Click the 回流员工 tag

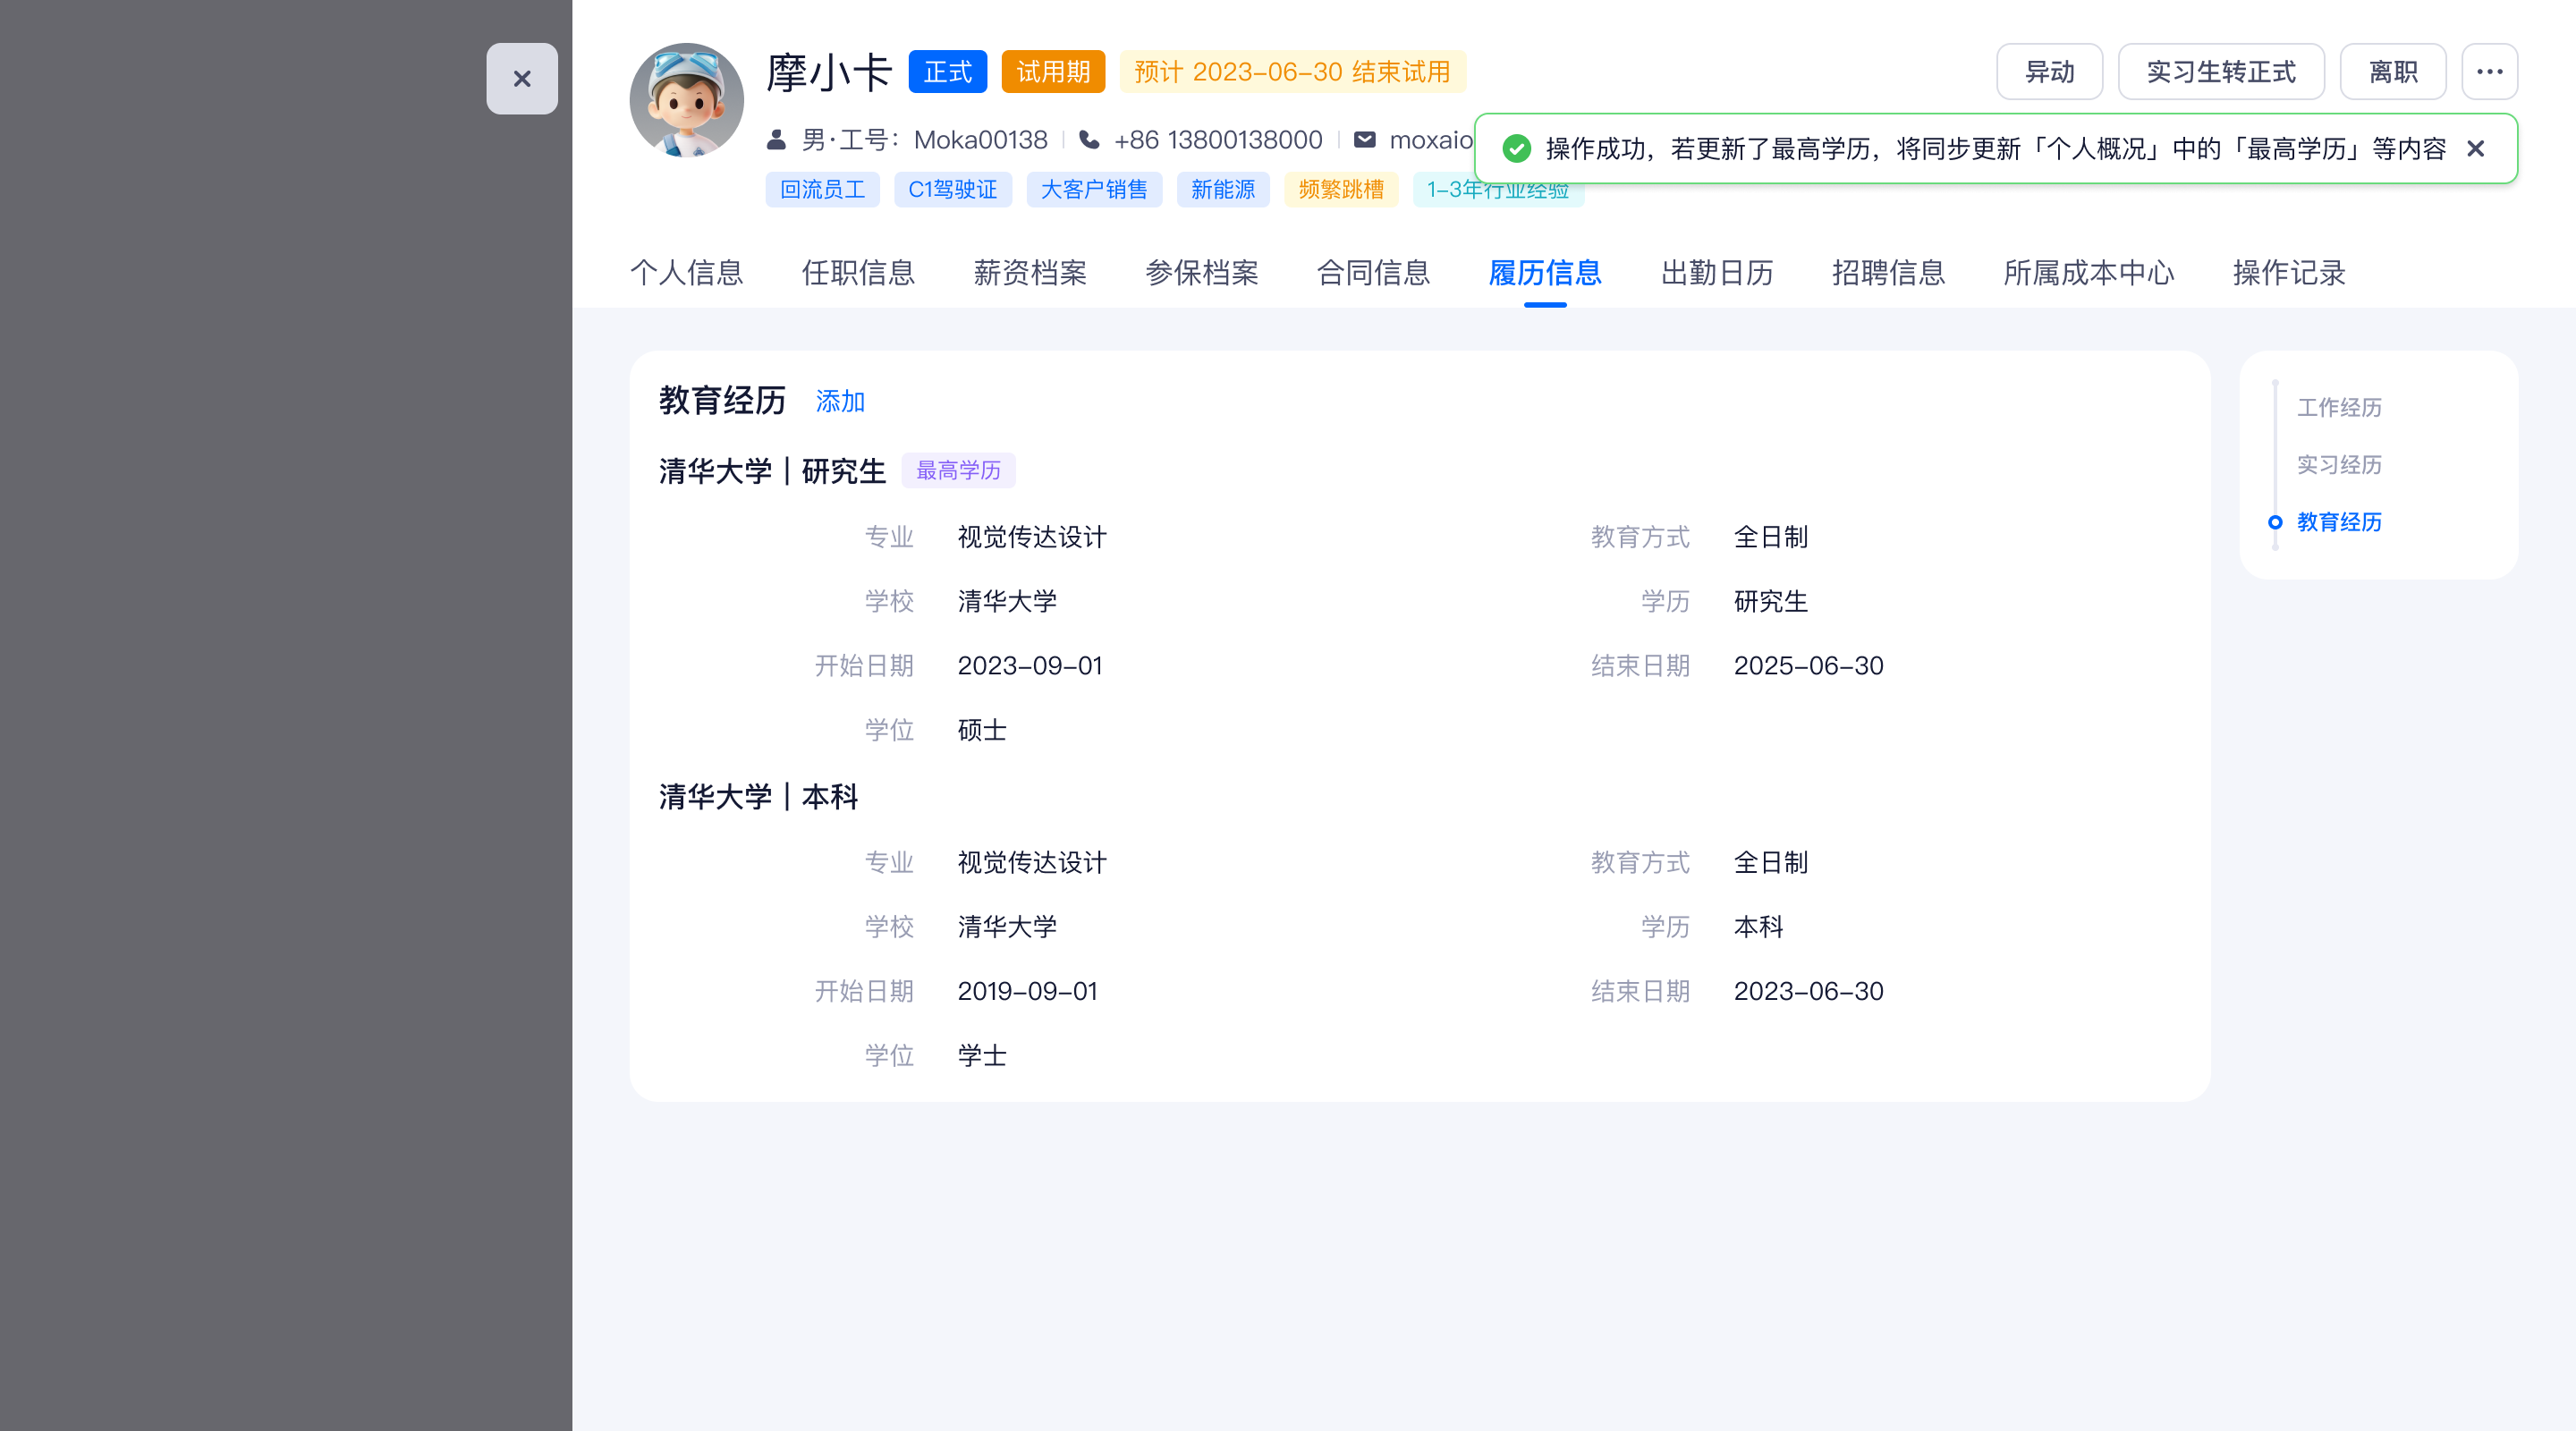coord(821,190)
